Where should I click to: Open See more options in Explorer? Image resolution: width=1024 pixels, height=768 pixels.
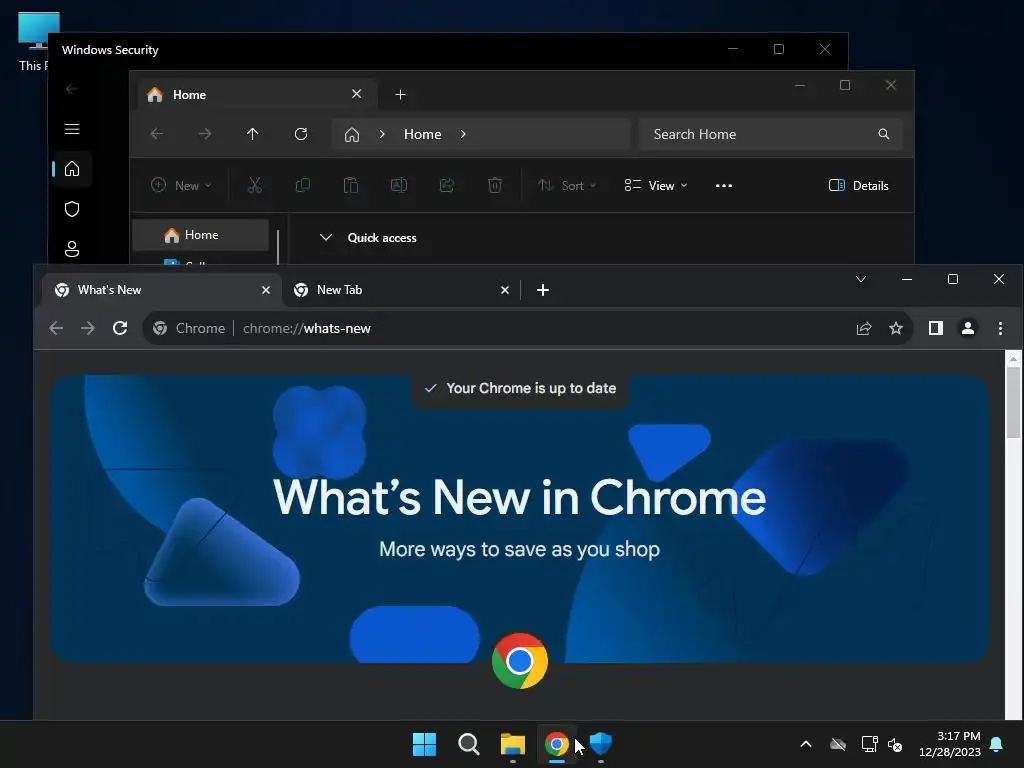click(724, 185)
